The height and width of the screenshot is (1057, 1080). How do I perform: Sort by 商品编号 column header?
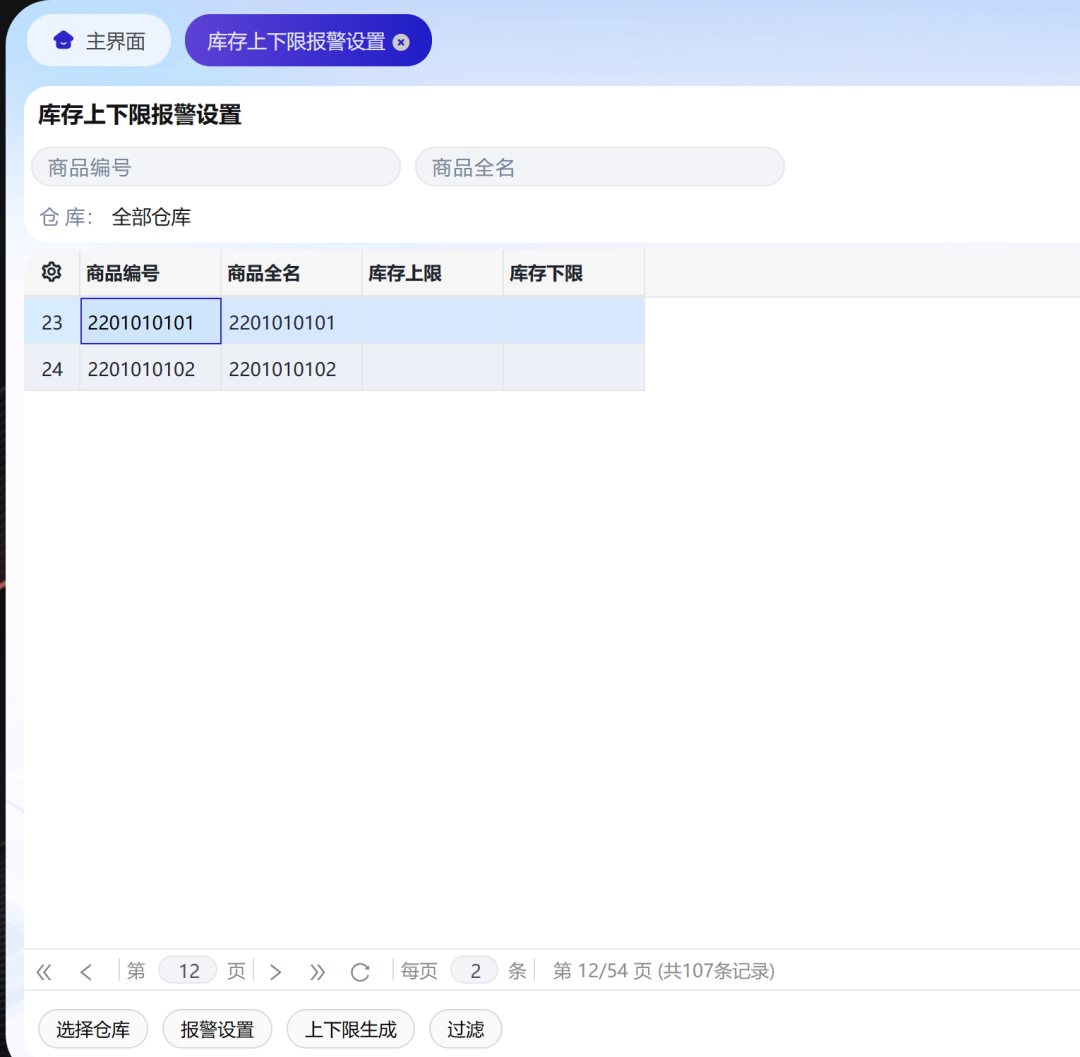tap(150, 273)
